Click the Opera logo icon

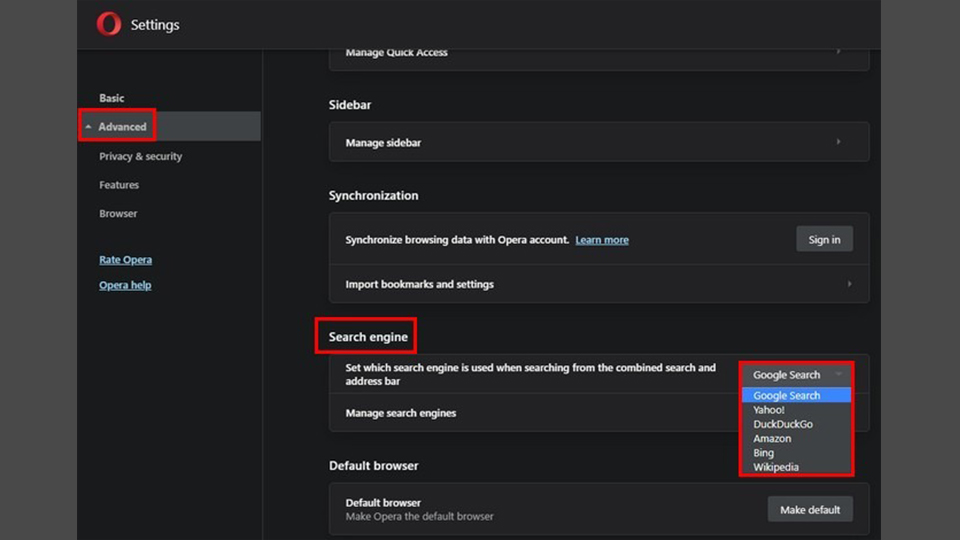pos(109,24)
